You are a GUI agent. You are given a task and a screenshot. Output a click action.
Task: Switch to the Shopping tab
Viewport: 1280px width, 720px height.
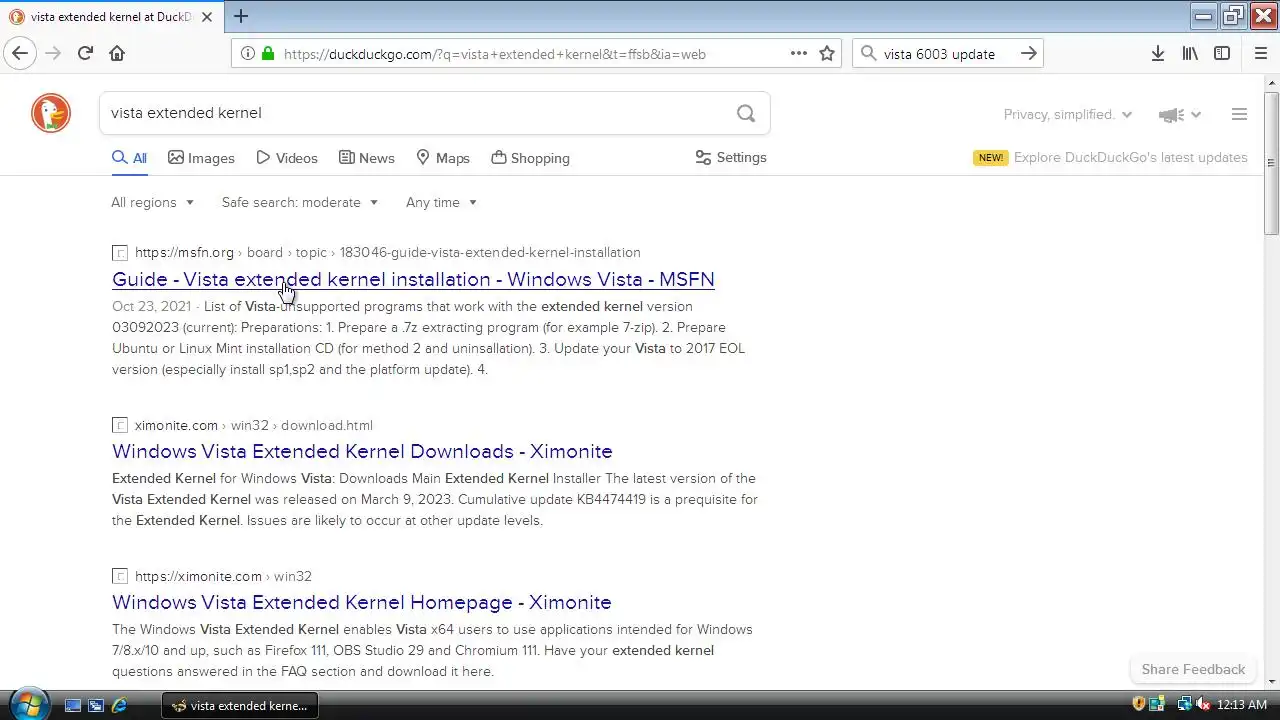531,158
